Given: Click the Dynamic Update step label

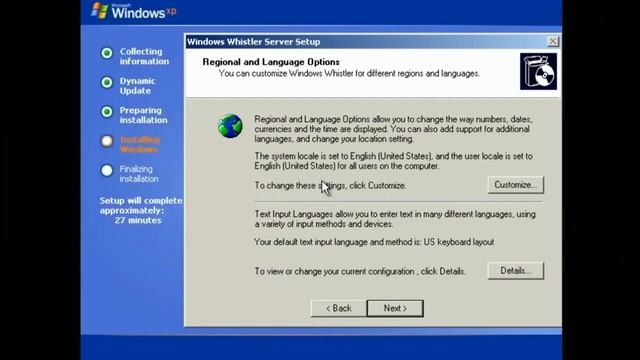Looking at the screenshot, I should tap(138, 86).
